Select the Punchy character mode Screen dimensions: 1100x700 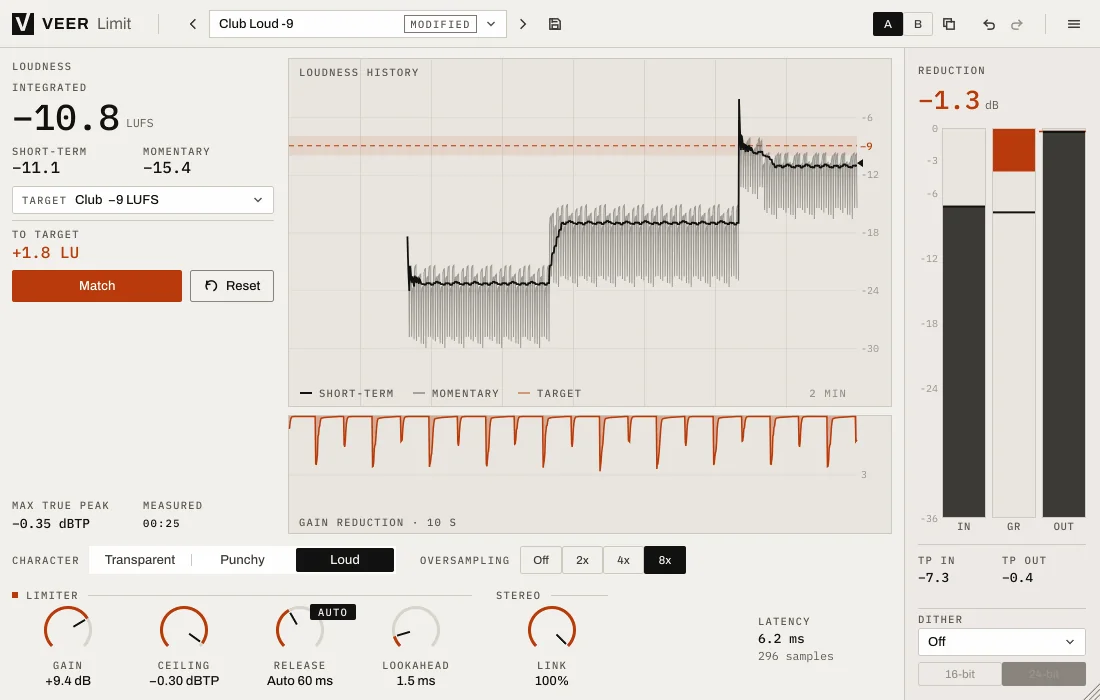pyautogui.click(x=243, y=560)
